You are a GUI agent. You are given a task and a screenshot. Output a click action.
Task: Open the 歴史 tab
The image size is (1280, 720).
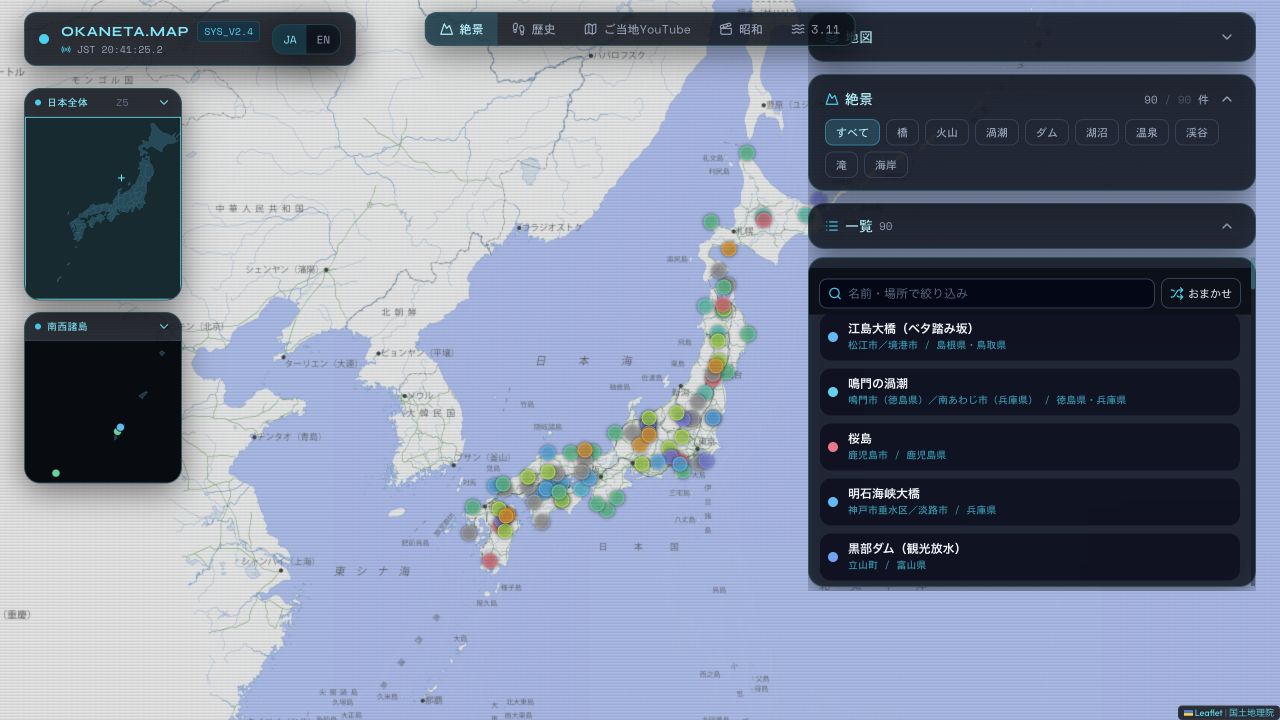click(533, 29)
